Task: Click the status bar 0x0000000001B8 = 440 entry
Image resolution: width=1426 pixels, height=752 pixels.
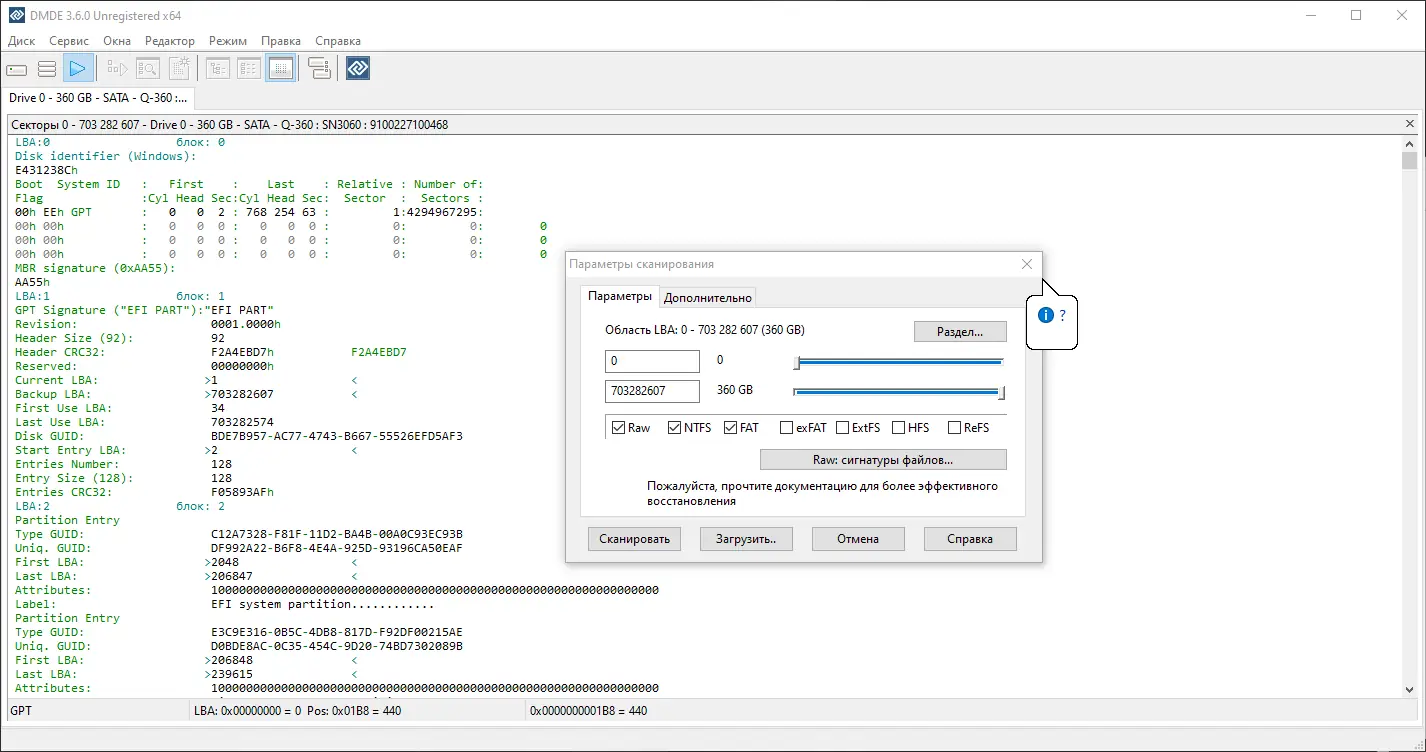Action: 588,711
